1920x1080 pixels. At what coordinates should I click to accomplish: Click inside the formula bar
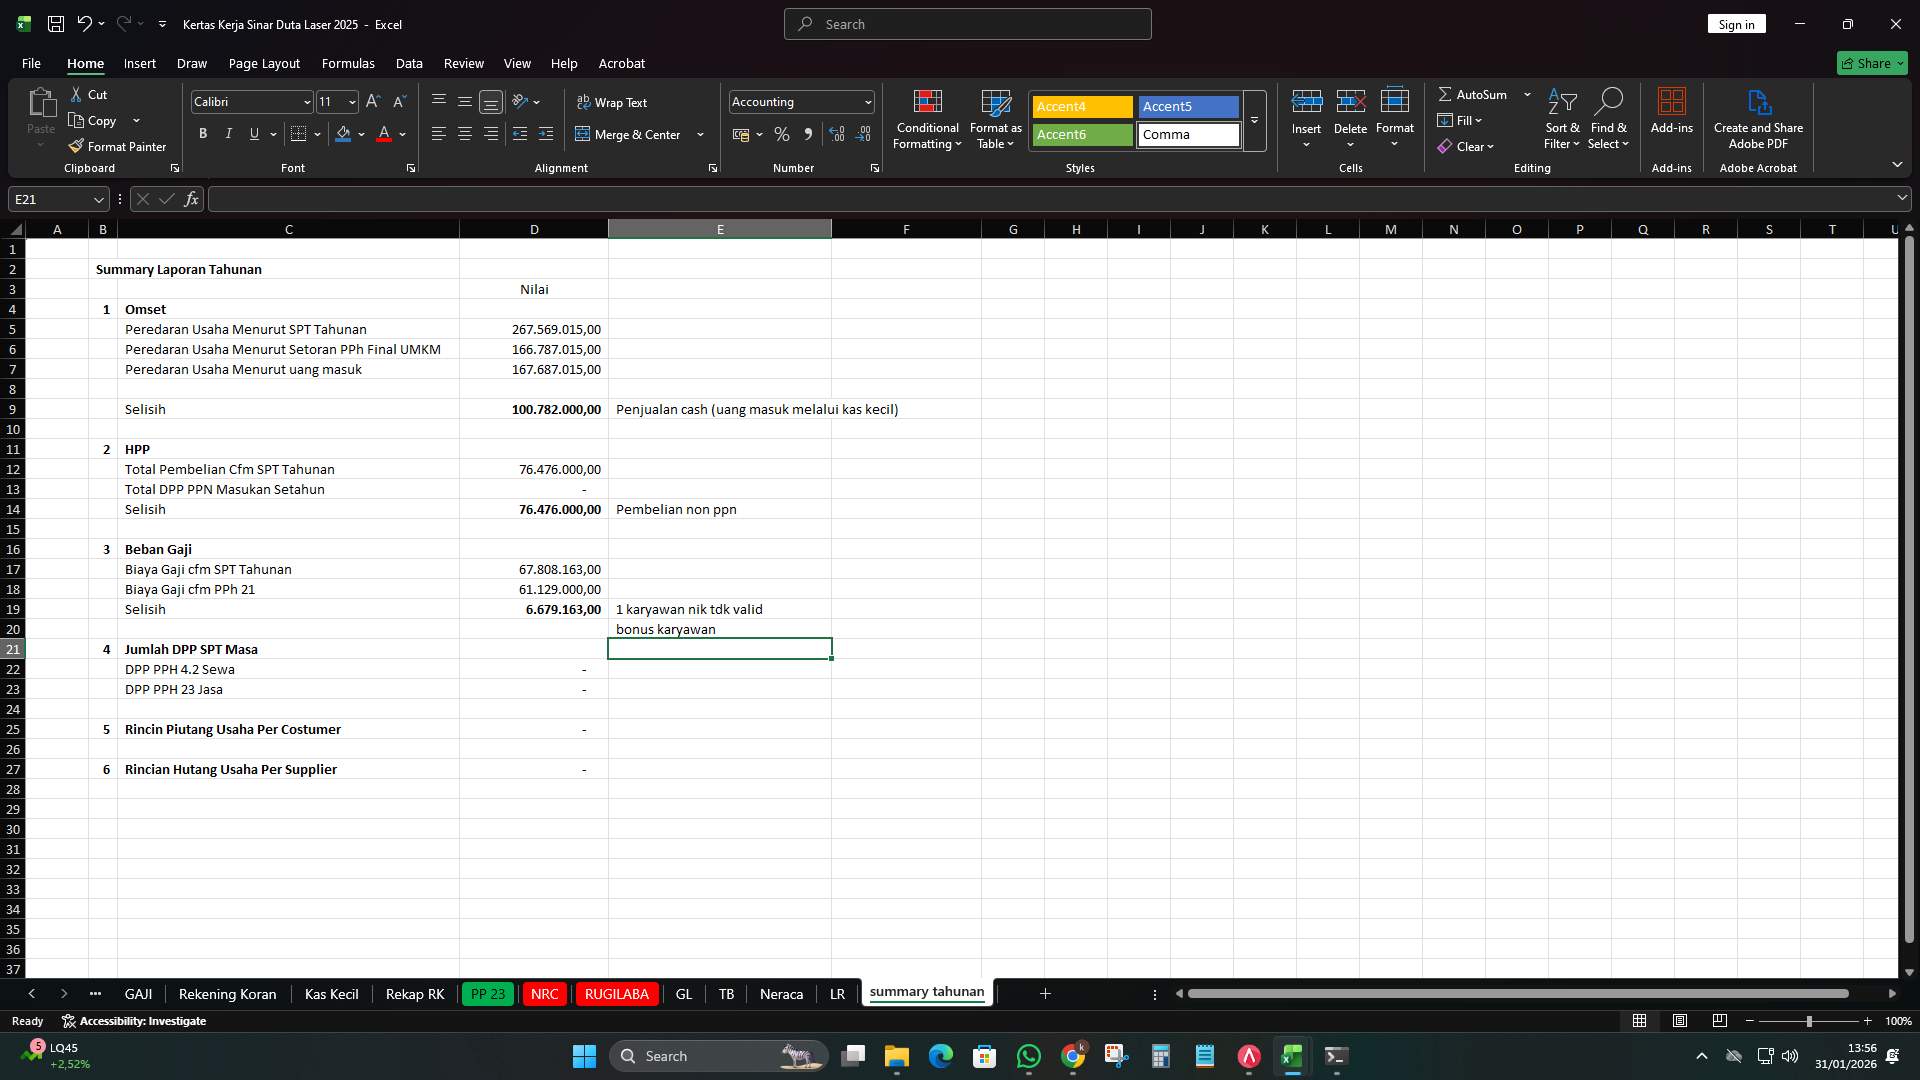pos(700,199)
